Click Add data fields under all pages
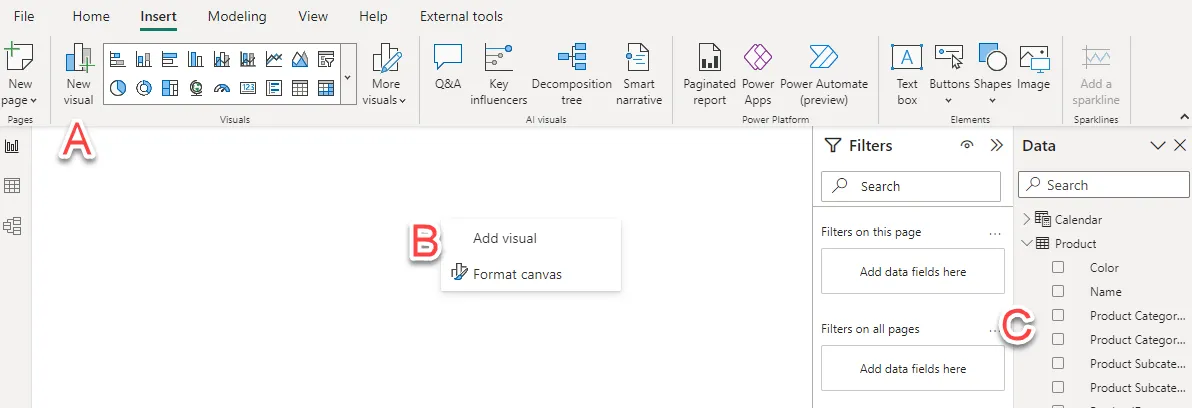 (913, 368)
